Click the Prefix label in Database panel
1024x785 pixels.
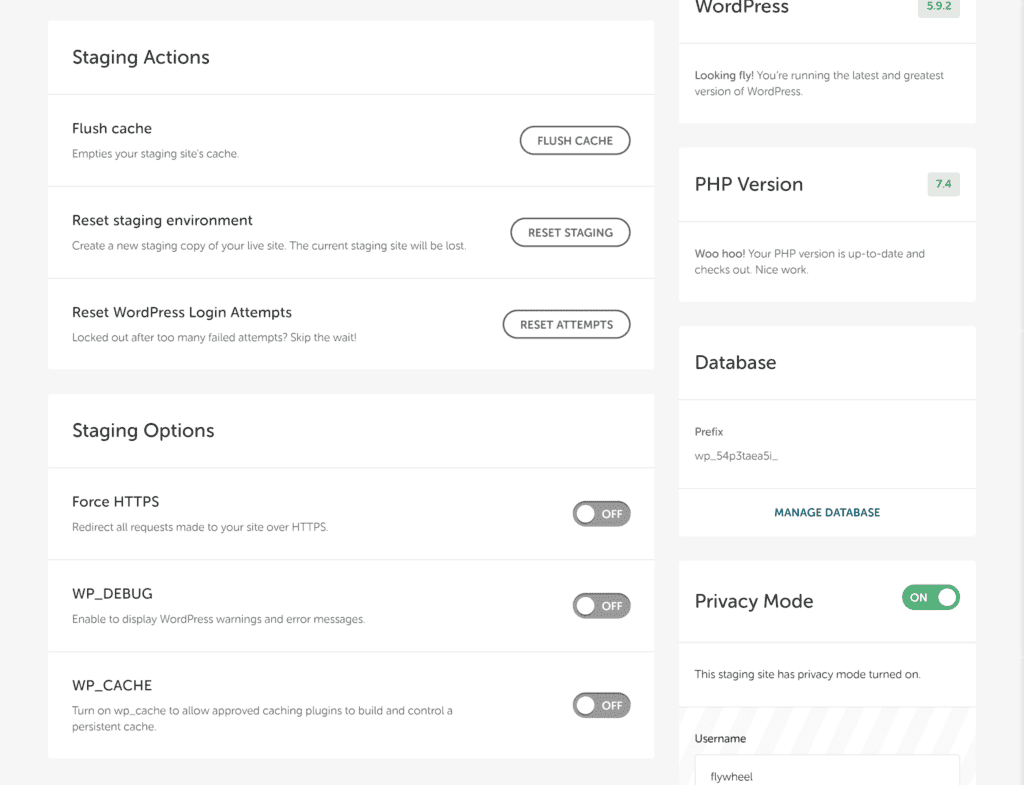pos(709,432)
